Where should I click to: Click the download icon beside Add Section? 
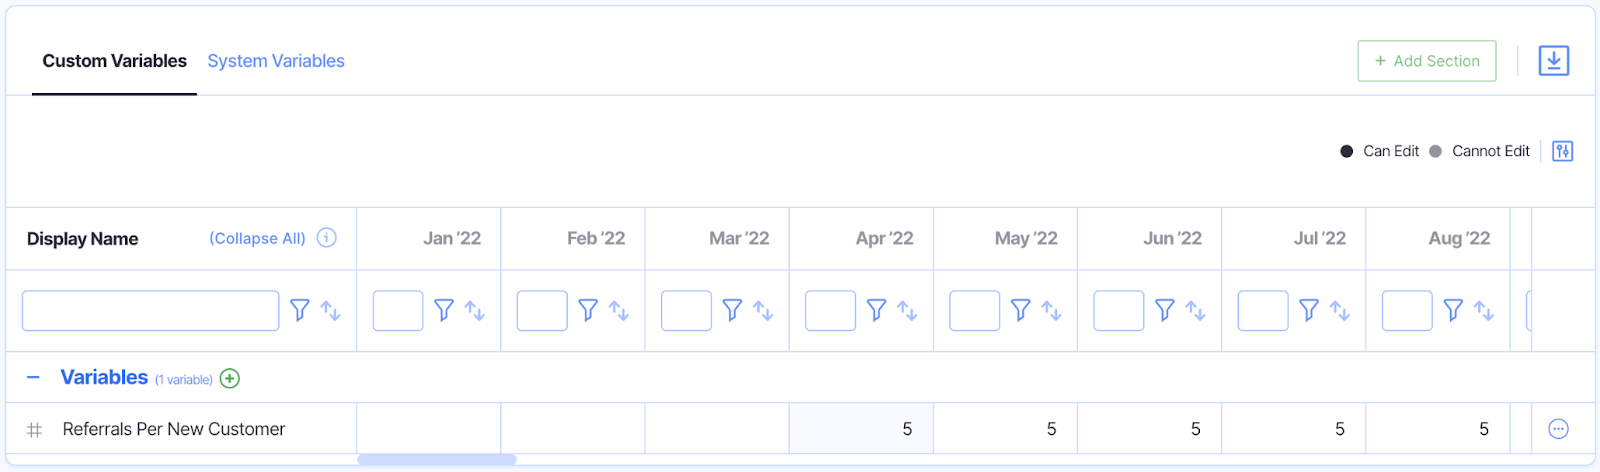pyautogui.click(x=1553, y=61)
